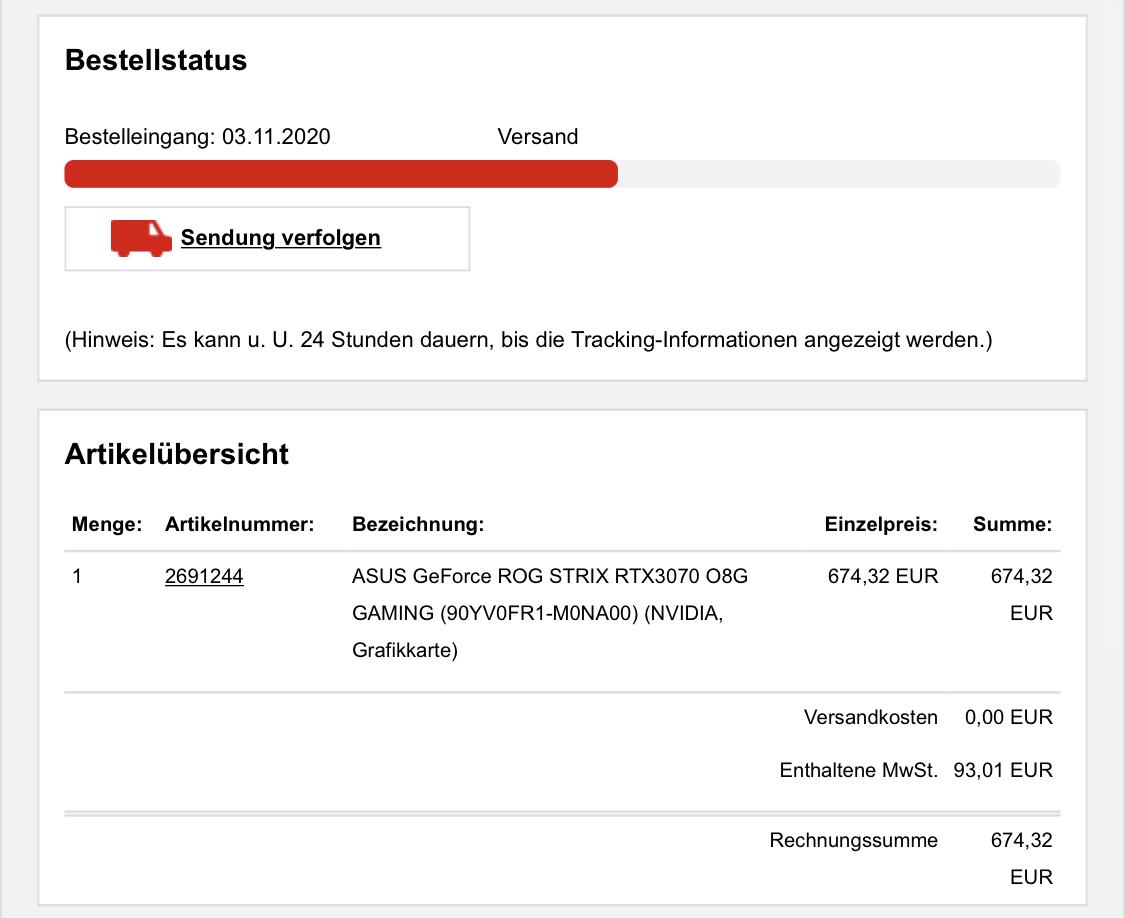1125x918 pixels.
Task: Select the 93,01 EUR tax amount
Action: tap(1003, 770)
